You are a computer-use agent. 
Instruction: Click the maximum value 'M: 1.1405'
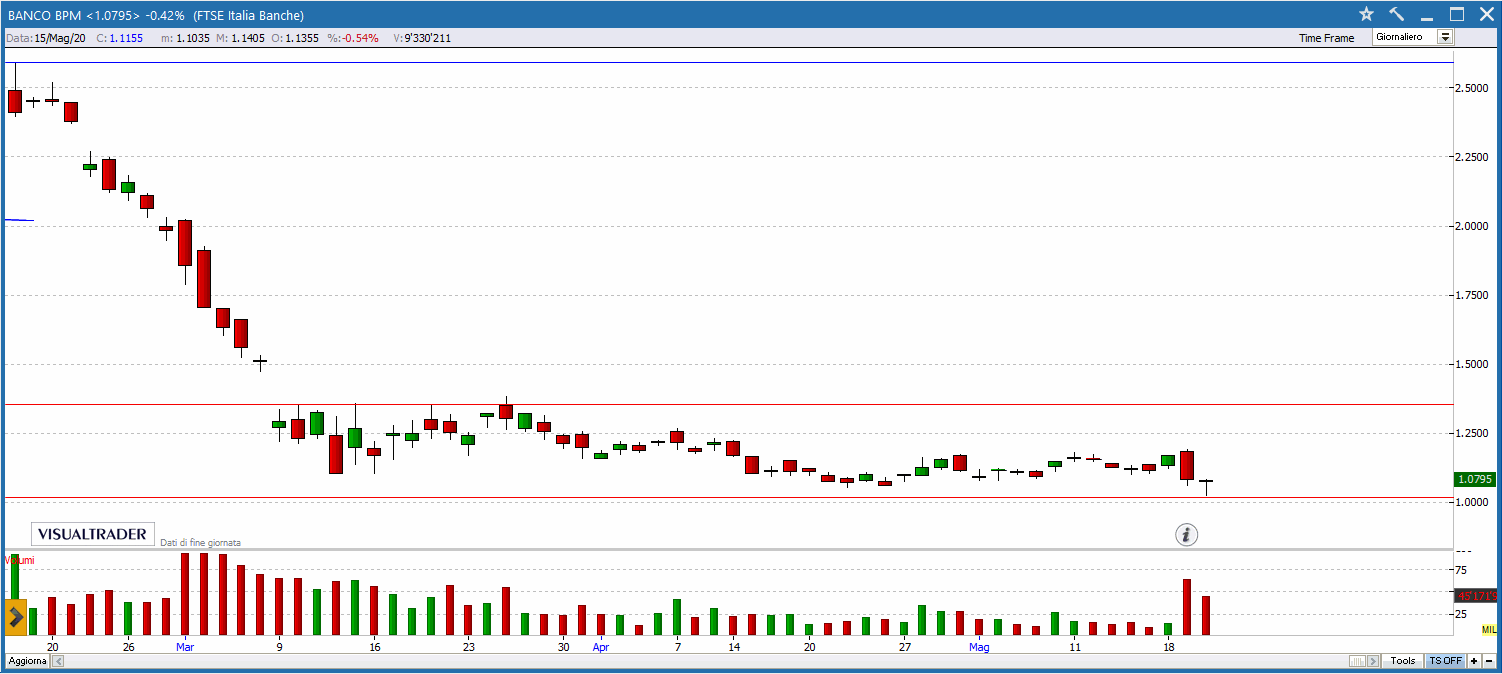click(x=241, y=38)
